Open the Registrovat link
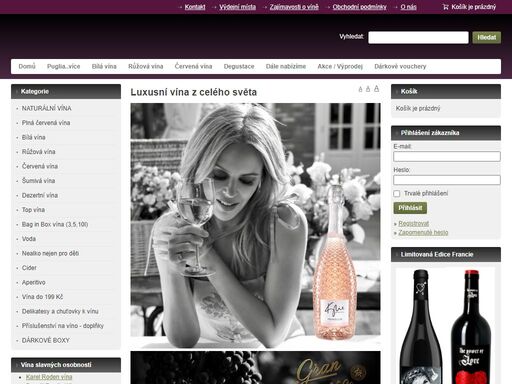Viewport: 512px width, 384px height. coord(414,223)
